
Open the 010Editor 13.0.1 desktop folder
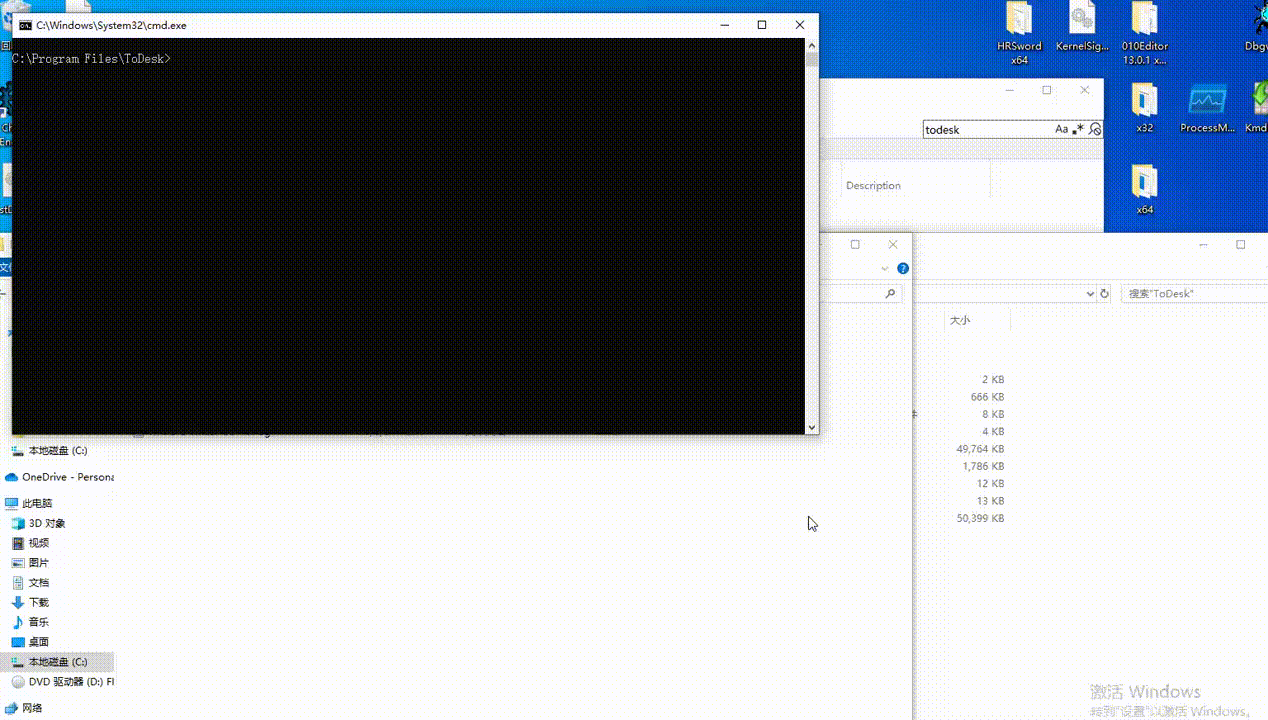click(x=1145, y=33)
